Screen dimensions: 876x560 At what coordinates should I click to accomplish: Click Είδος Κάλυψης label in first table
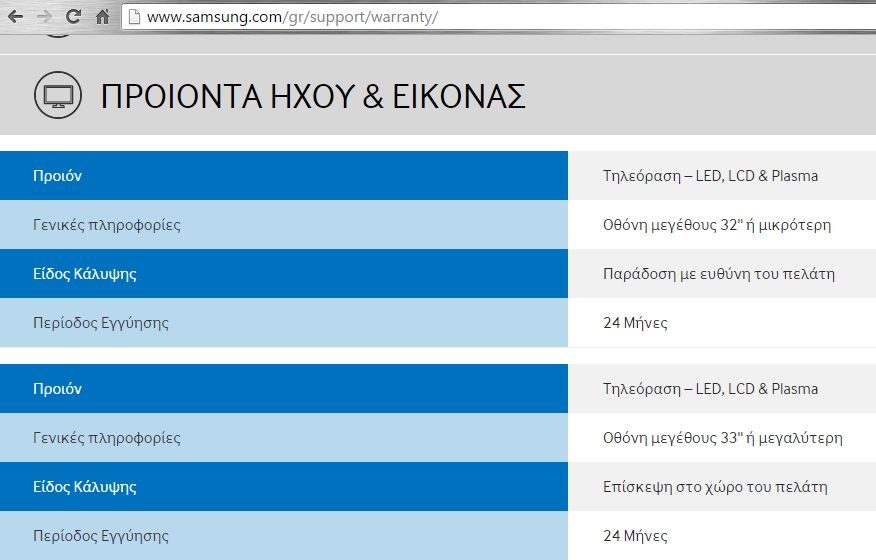(x=84, y=274)
